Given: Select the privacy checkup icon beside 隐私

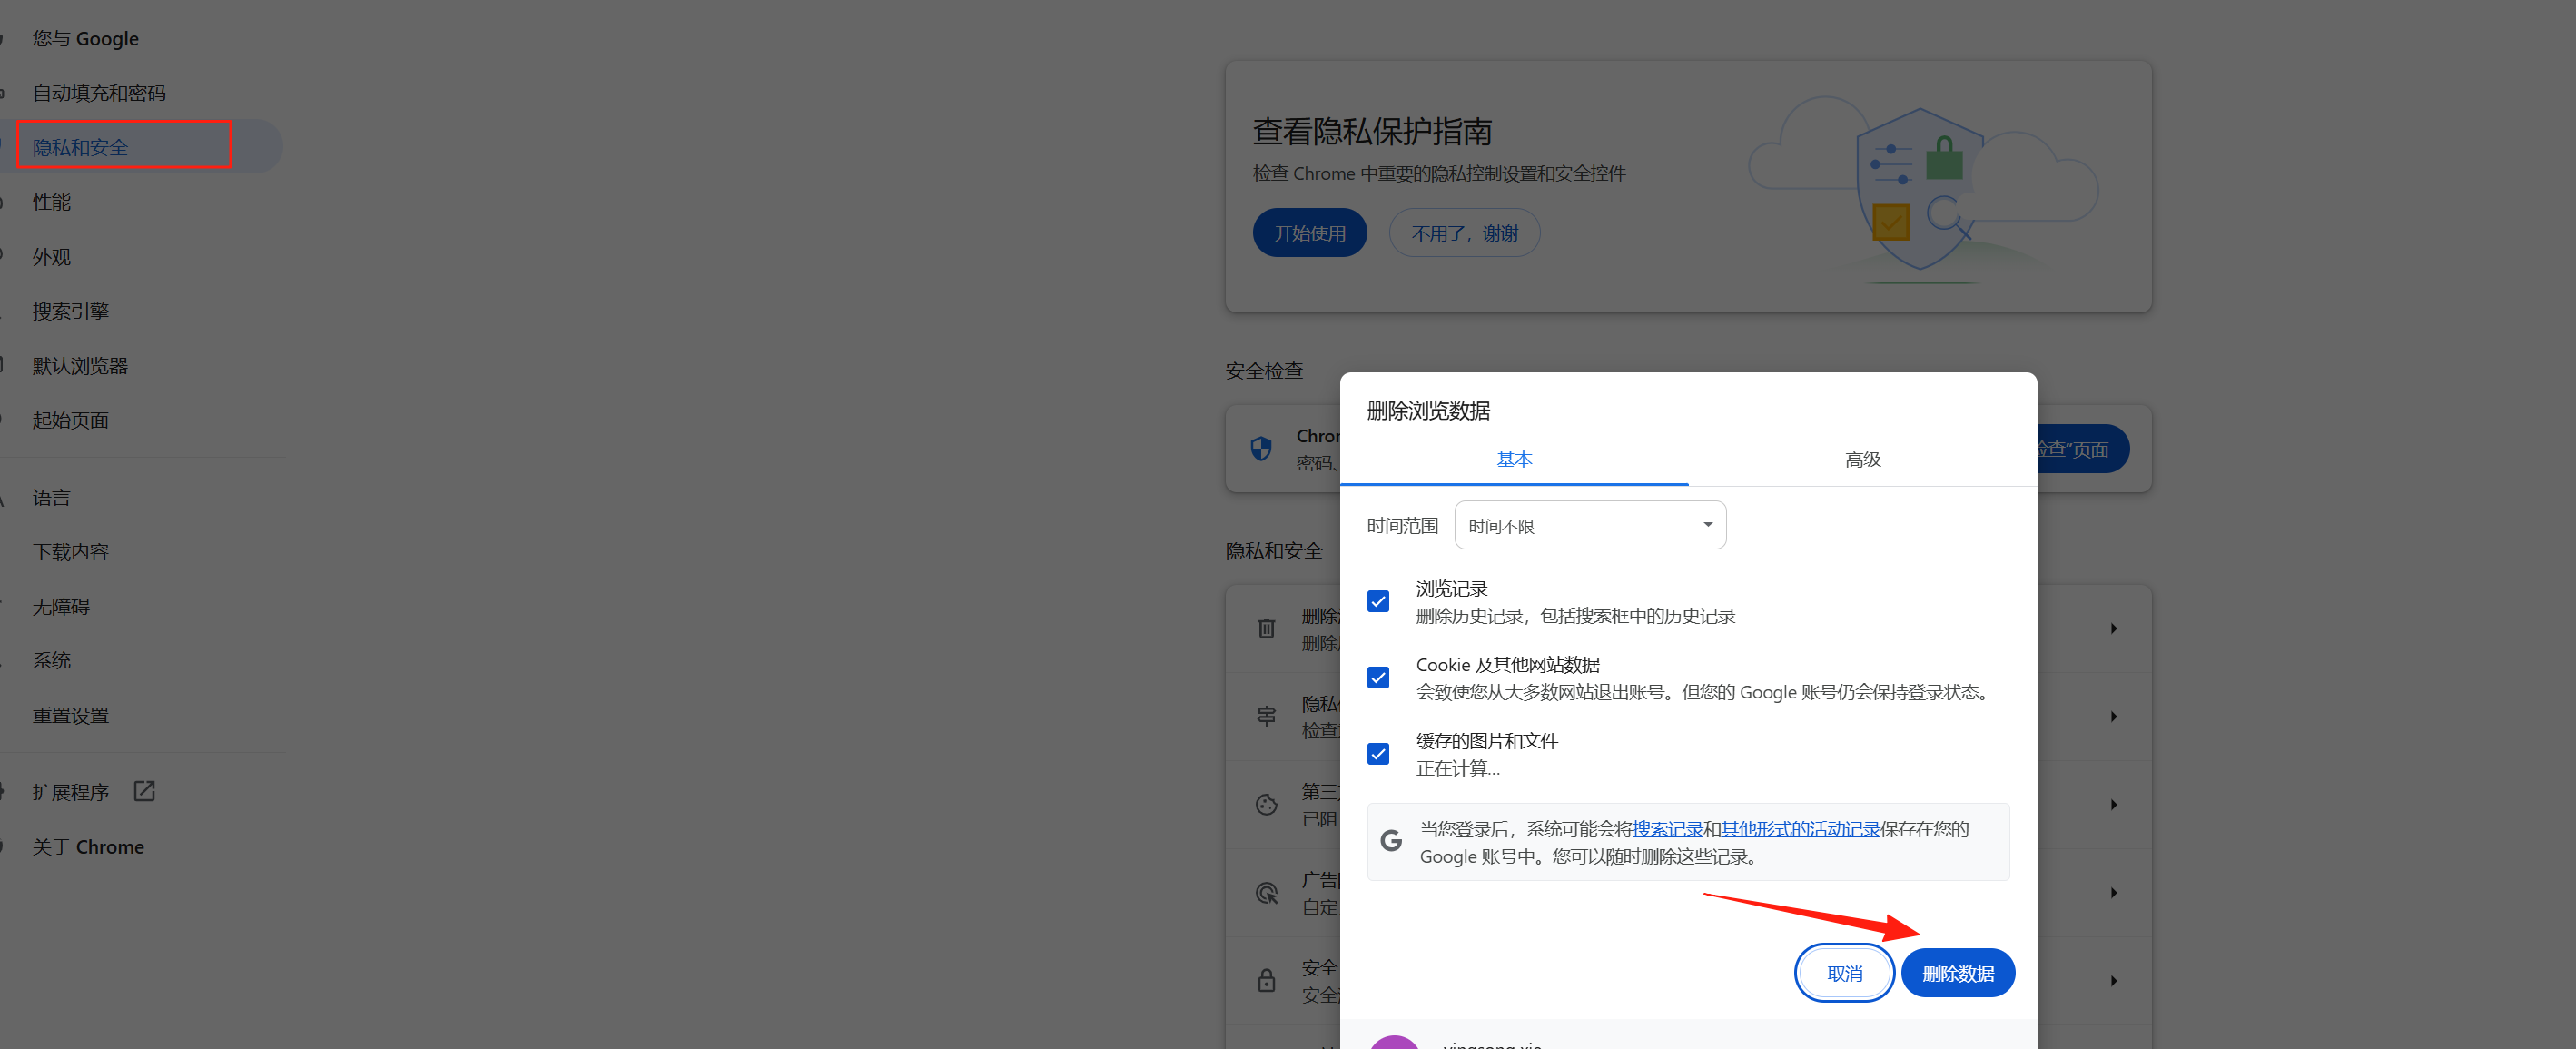Looking at the screenshot, I should pos(1266,716).
